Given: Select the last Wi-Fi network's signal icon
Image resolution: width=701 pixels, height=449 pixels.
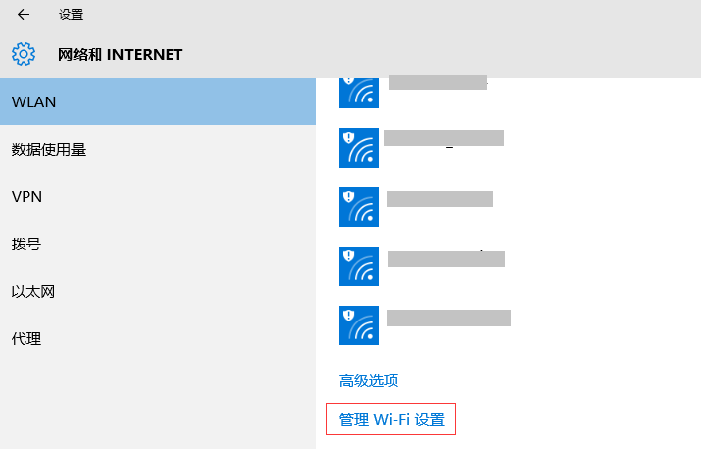Looking at the screenshot, I should 359,325.
